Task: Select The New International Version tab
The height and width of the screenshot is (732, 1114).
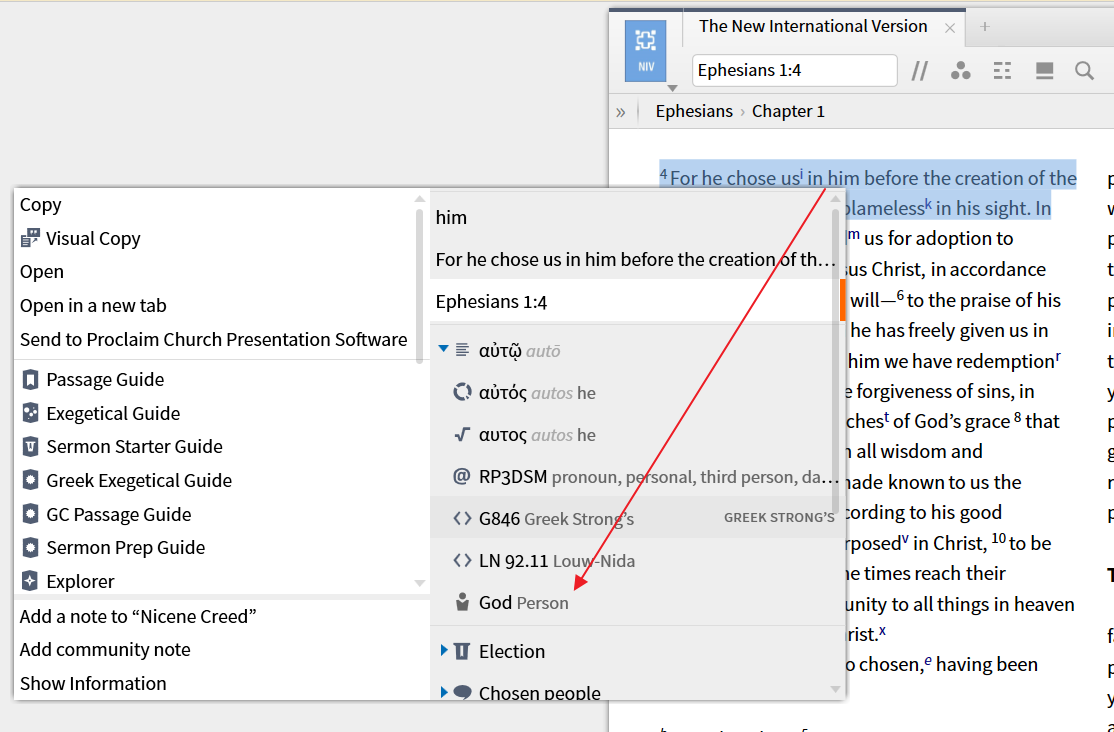Action: point(813,26)
